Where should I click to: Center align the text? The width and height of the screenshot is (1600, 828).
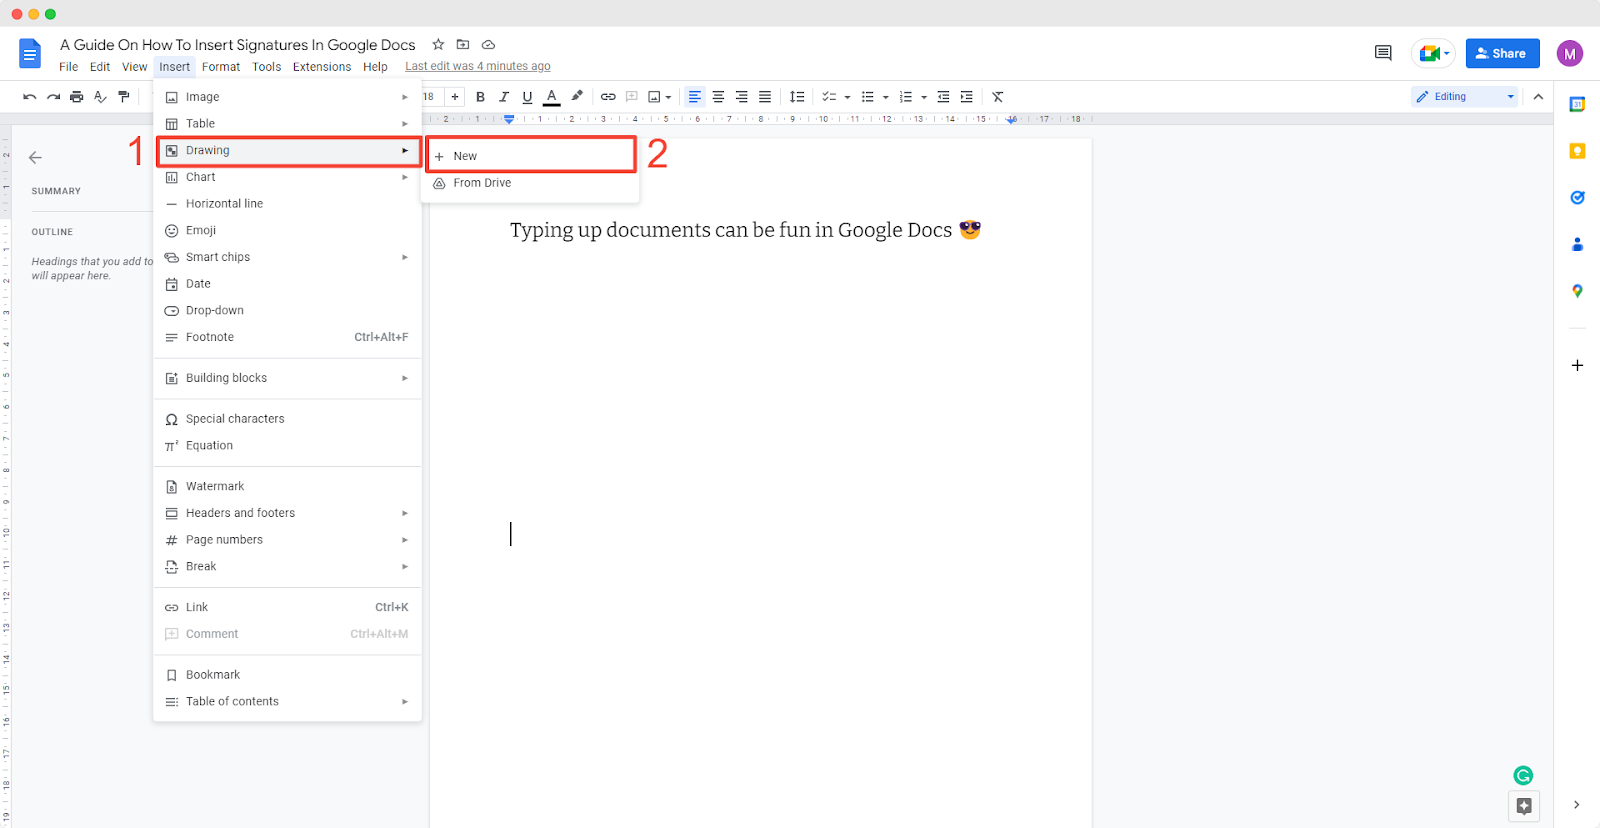[718, 97]
